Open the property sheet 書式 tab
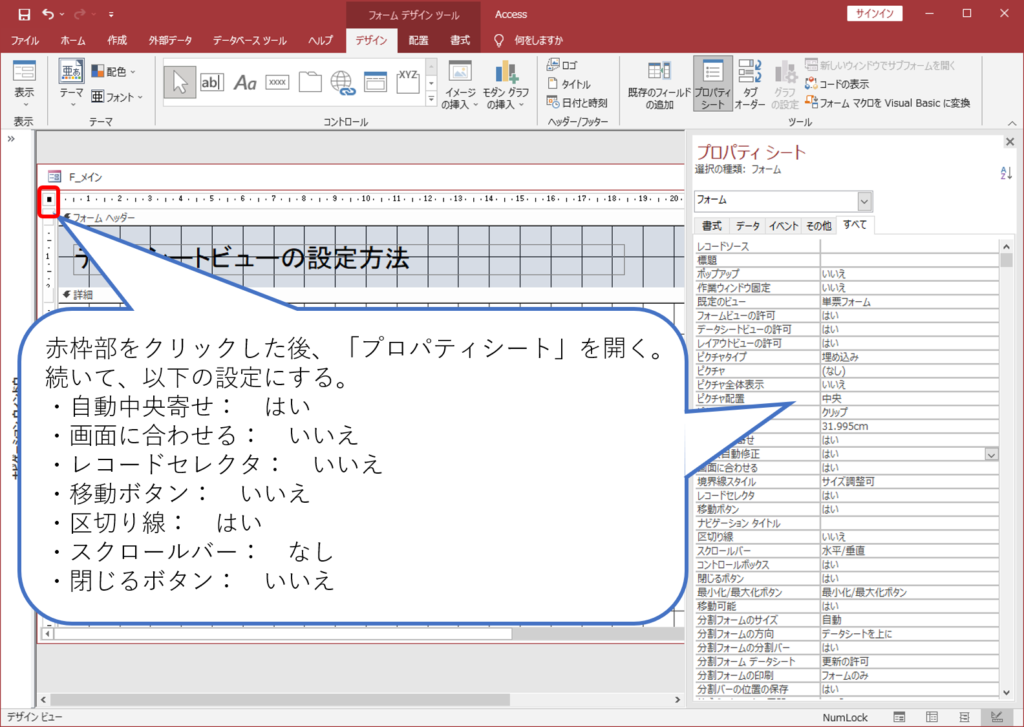This screenshot has height=727, width=1024. pos(712,226)
